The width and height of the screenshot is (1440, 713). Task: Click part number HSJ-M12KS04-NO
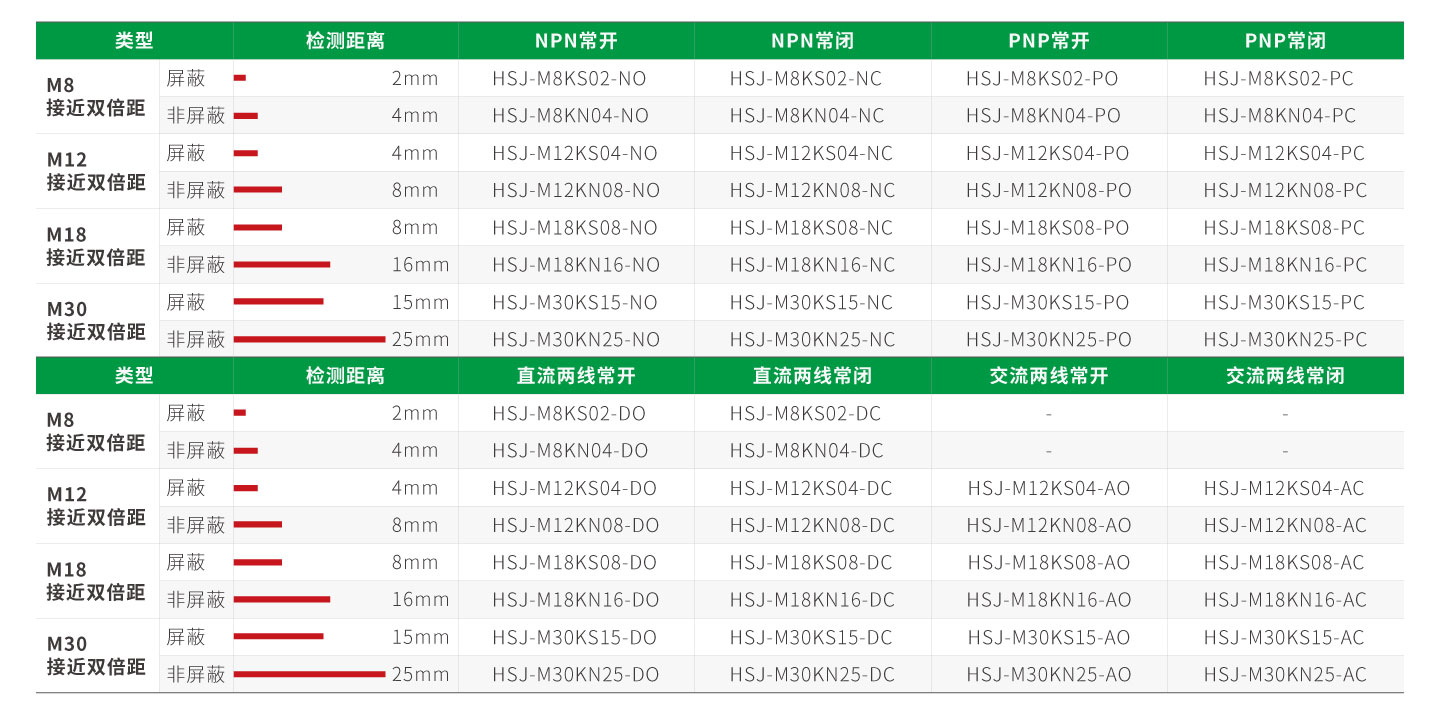tap(576, 152)
